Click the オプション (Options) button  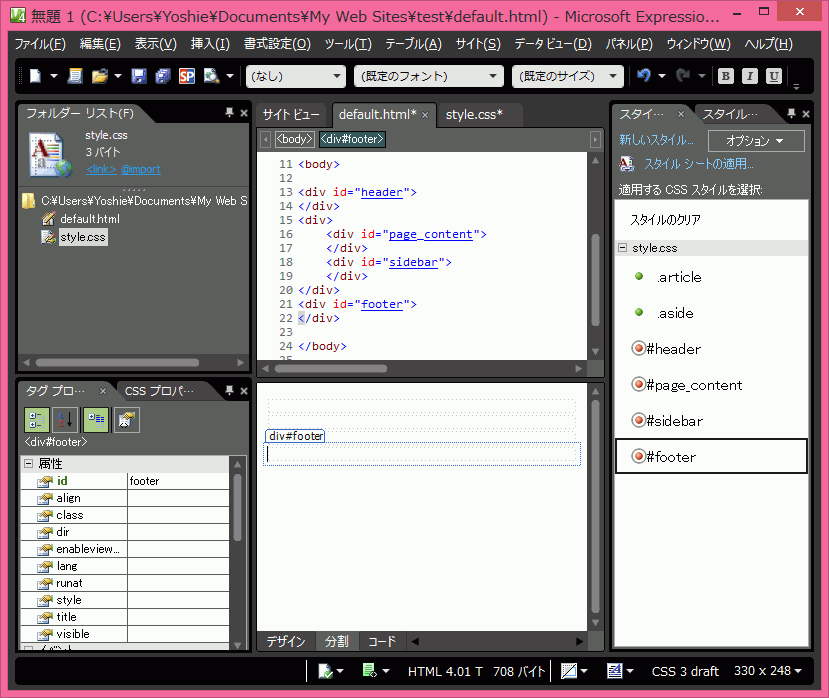[x=755, y=141]
